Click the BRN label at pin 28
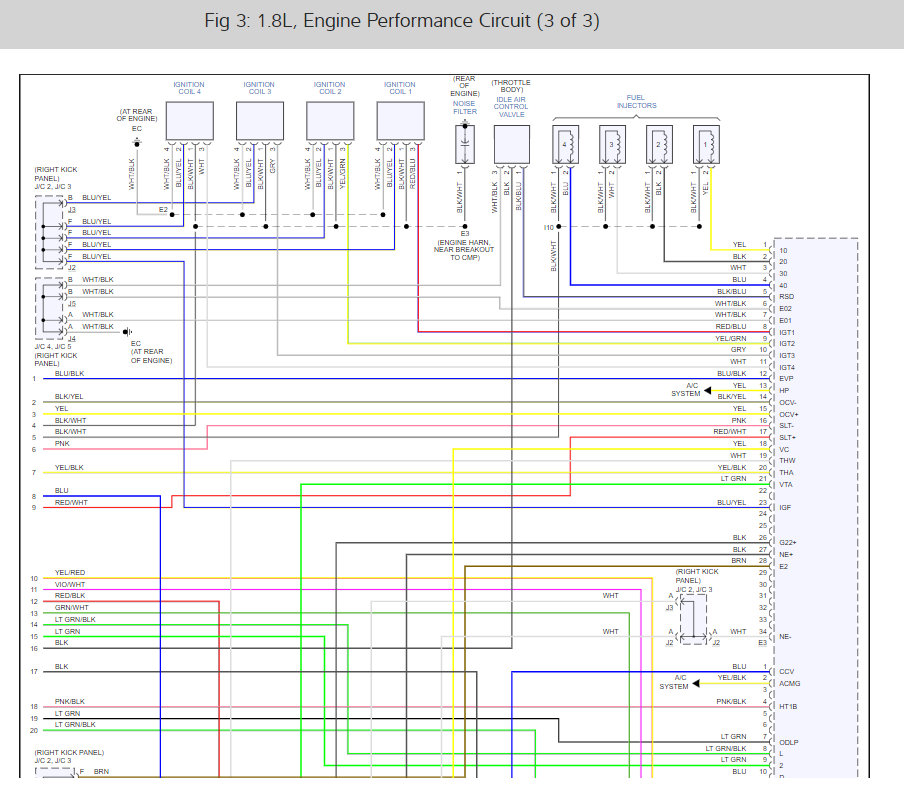904x806 pixels. 739,561
